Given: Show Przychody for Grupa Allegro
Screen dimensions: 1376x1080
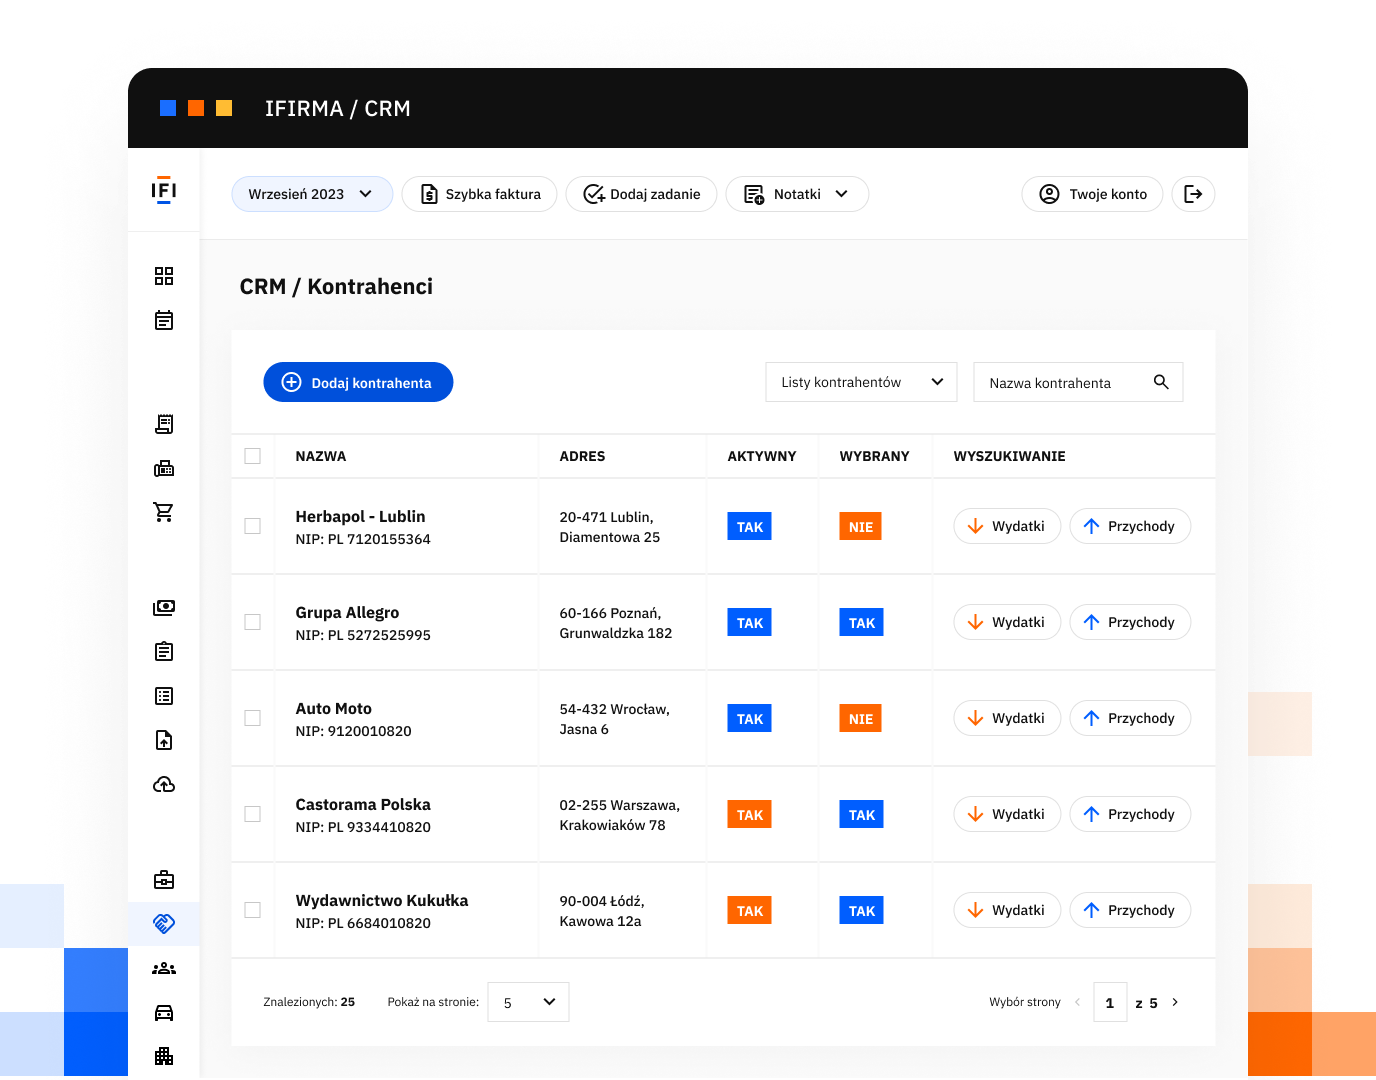Looking at the screenshot, I should [x=1130, y=622].
